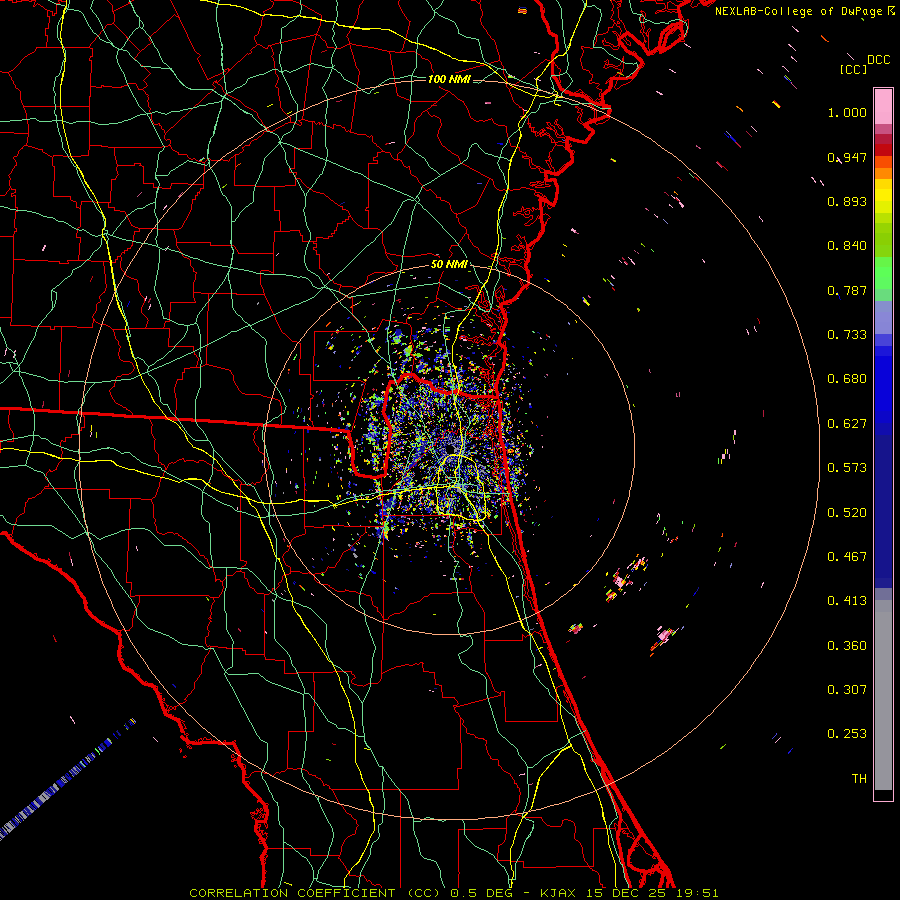Click the 0.360 color scale value

click(847, 646)
